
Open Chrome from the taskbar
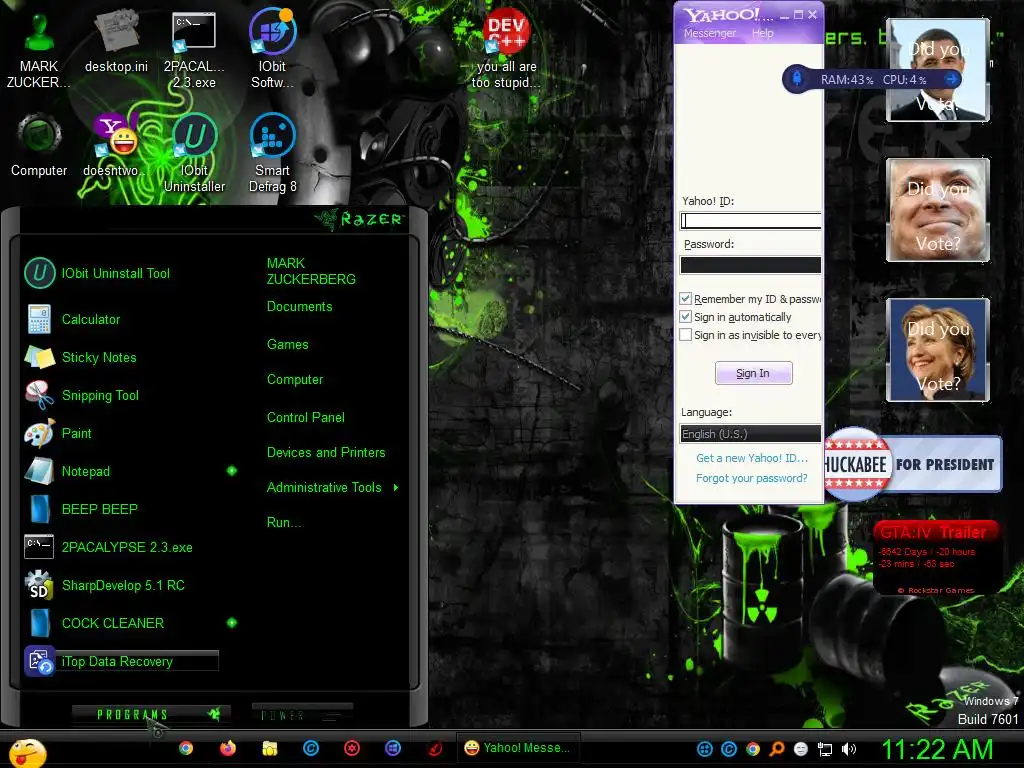(186, 748)
